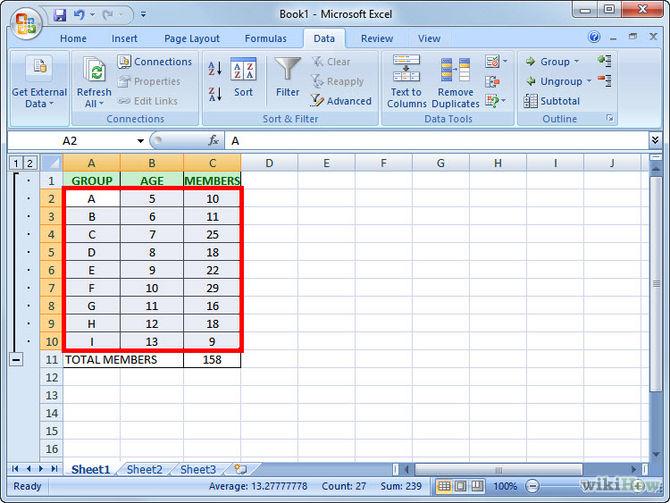Click the Subtotal button

click(x=552, y=101)
